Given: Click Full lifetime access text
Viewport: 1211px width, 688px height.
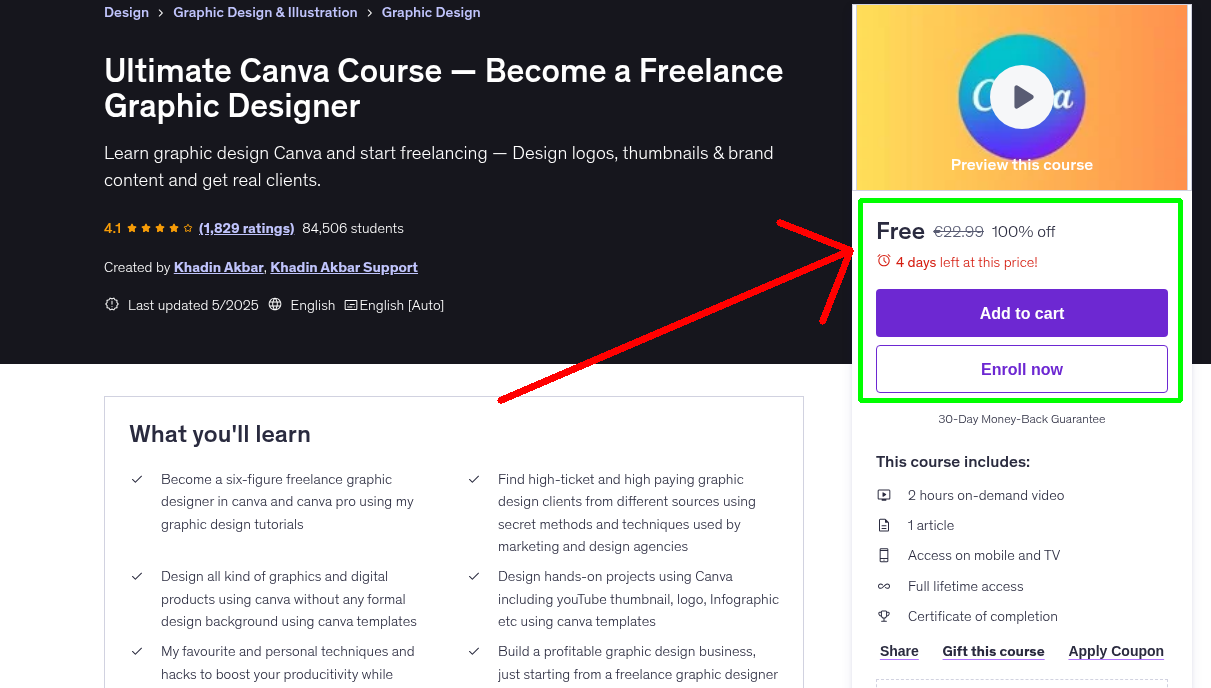Looking at the screenshot, I should click(x=966, y=586).
